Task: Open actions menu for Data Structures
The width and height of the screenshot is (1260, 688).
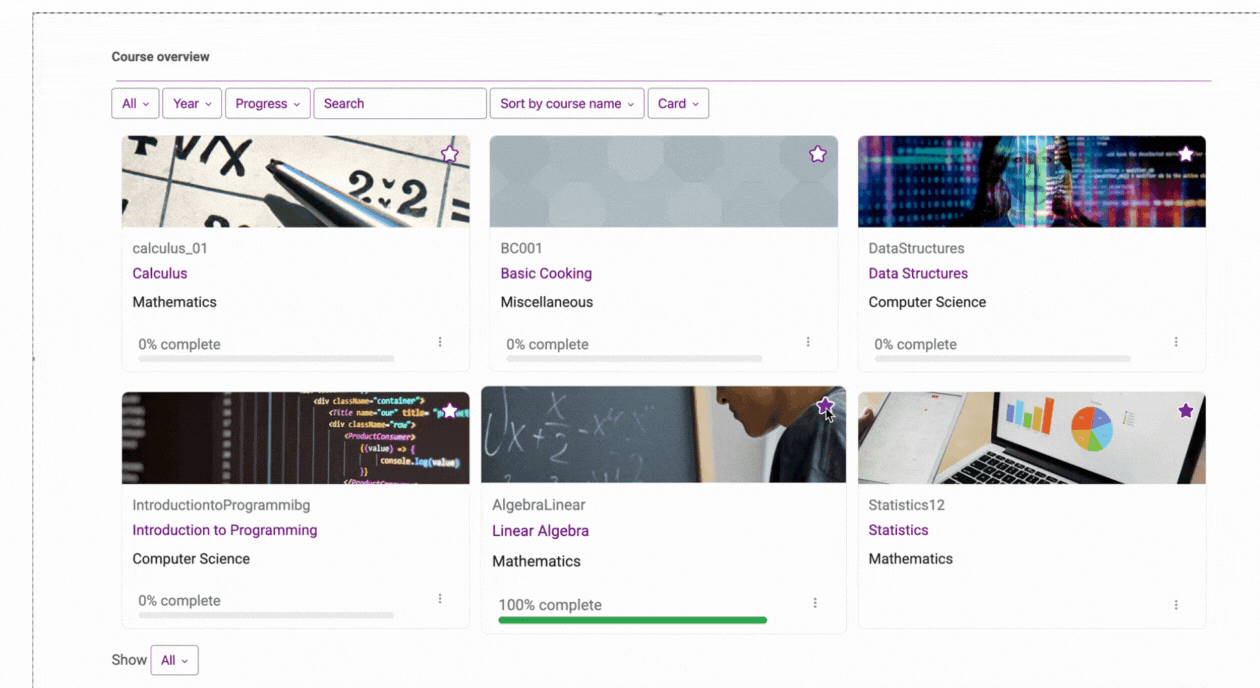Action: (1176, 342)
